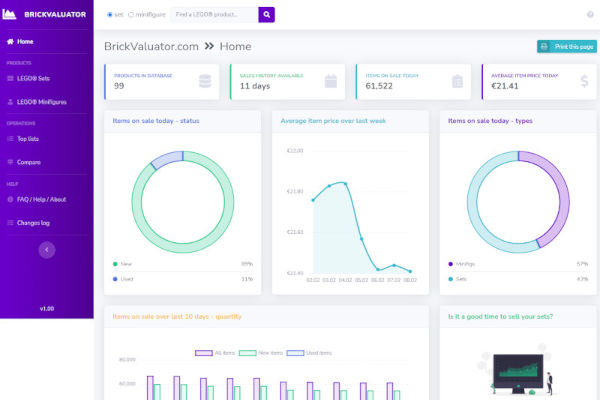The height and width of the screenshot is (400, 600).
Task: Select the set radio button
Action: 110,15
